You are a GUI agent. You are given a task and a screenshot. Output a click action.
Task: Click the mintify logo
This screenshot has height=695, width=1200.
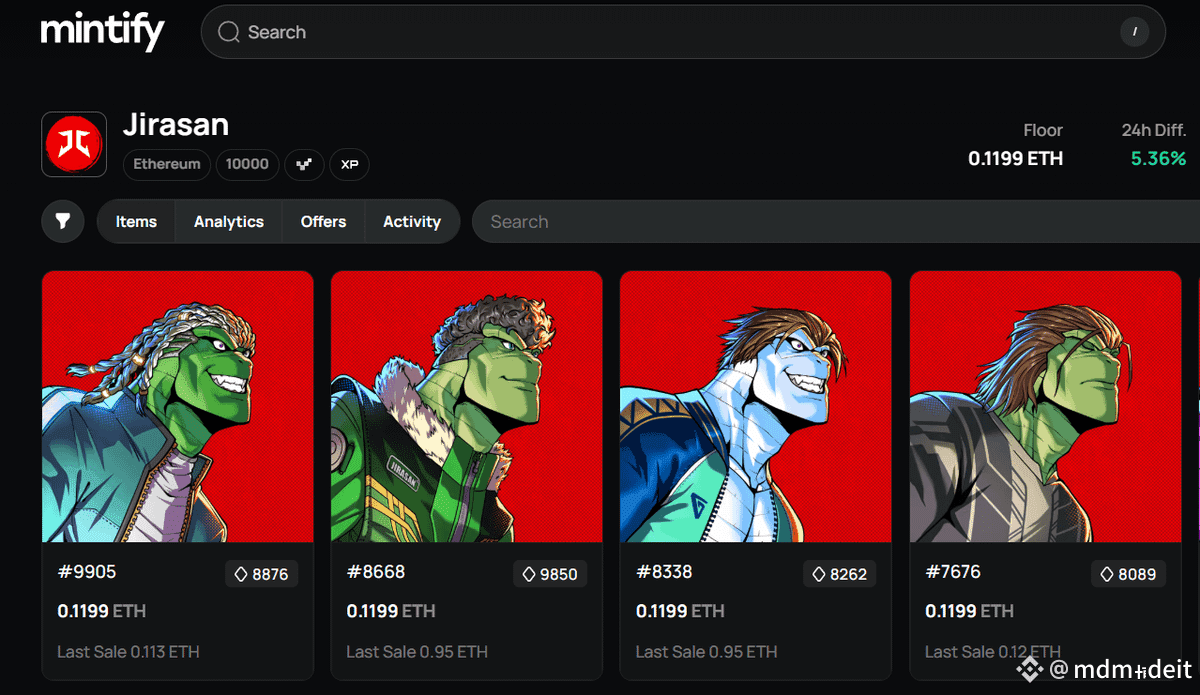point(102,30)
